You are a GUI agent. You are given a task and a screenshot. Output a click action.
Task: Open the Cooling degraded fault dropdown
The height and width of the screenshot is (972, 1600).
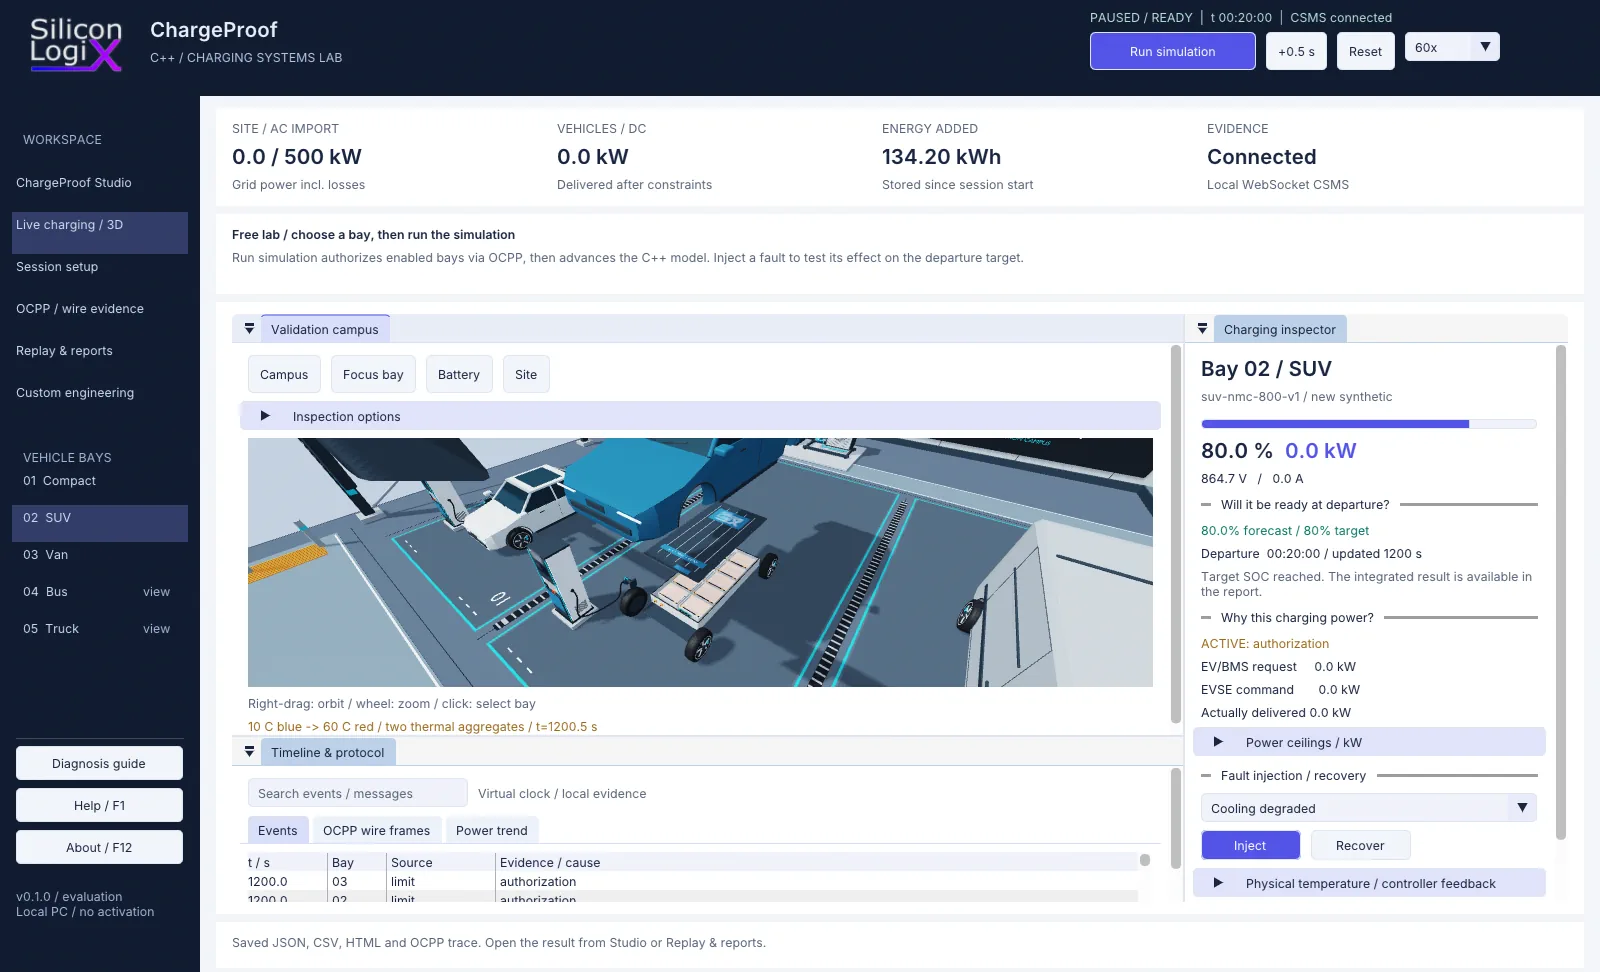click(x=1368, y=808)
